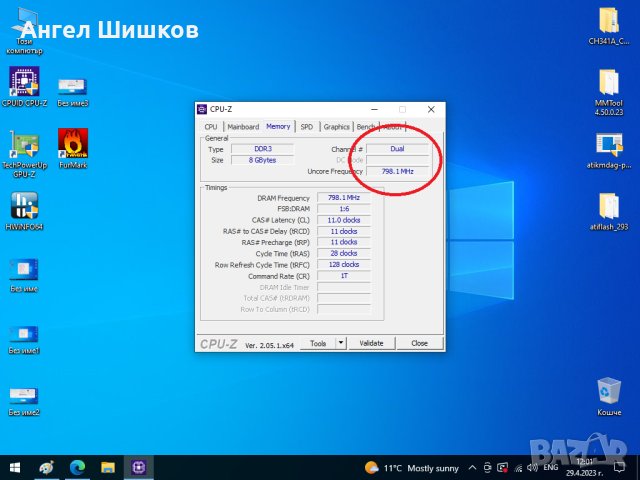Click the DRAM Frequency value field
The width and height of the screenshot is (640, 480).
tap(344, 198)
